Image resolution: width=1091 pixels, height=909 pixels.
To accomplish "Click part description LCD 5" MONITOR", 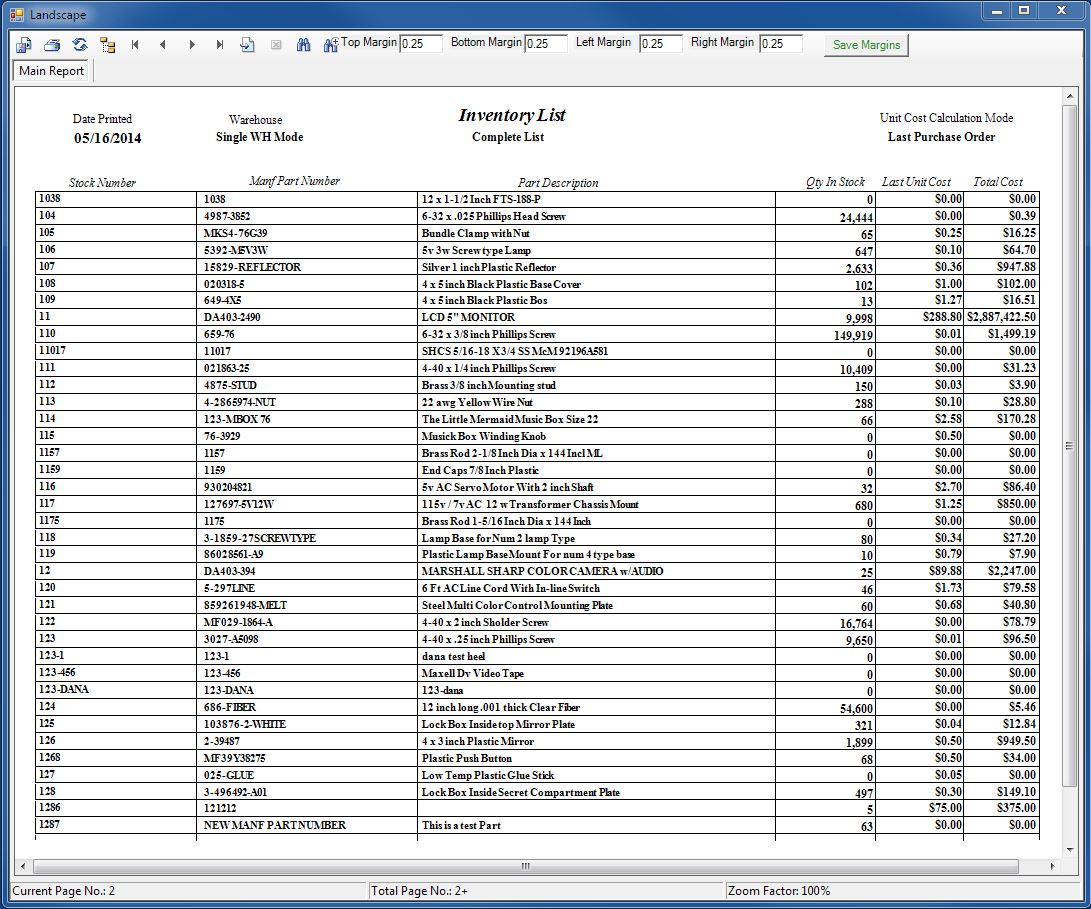I will click(468, 317).
